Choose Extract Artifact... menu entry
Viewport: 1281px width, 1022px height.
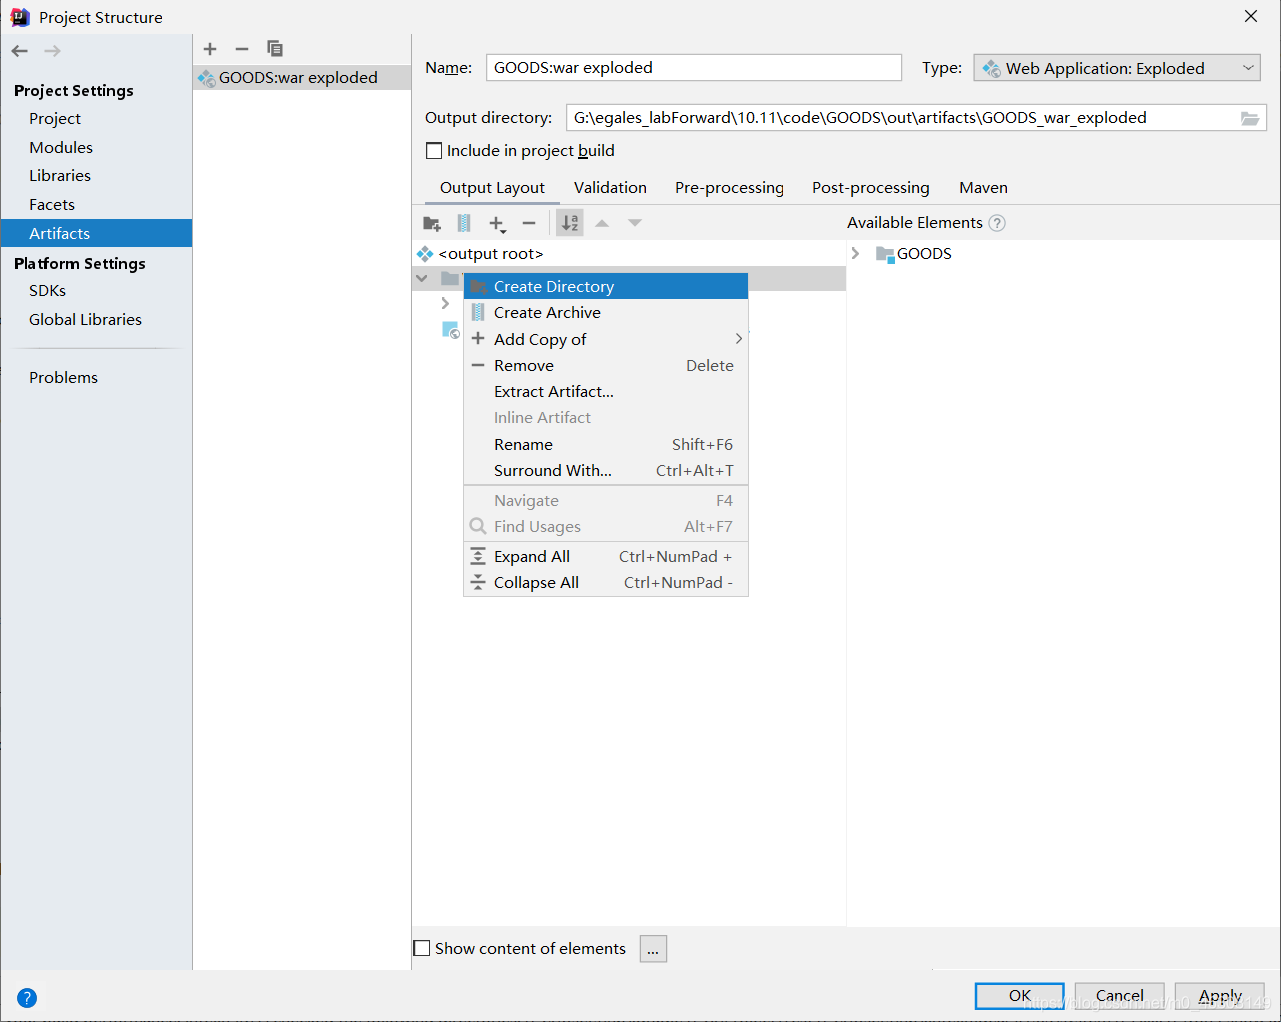tap(606, 391)
